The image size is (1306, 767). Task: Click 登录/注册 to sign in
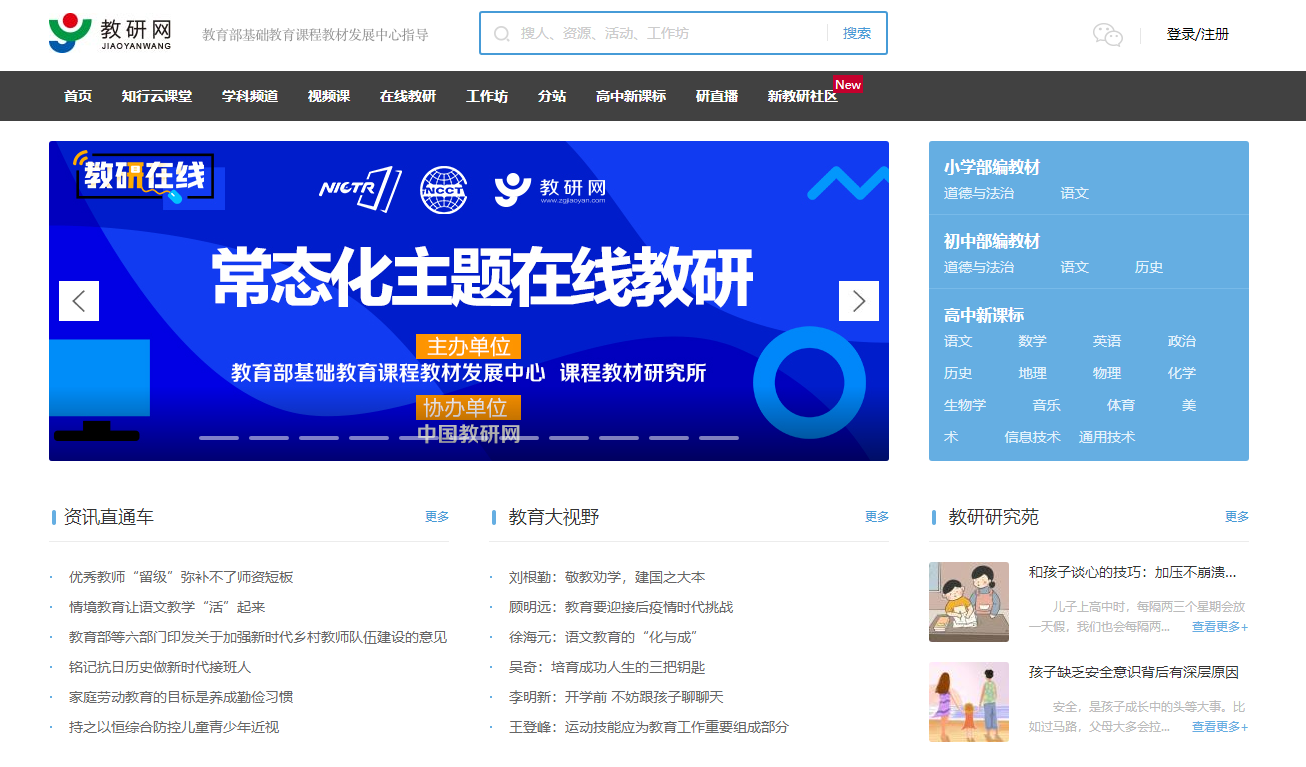click(1196, 32)
